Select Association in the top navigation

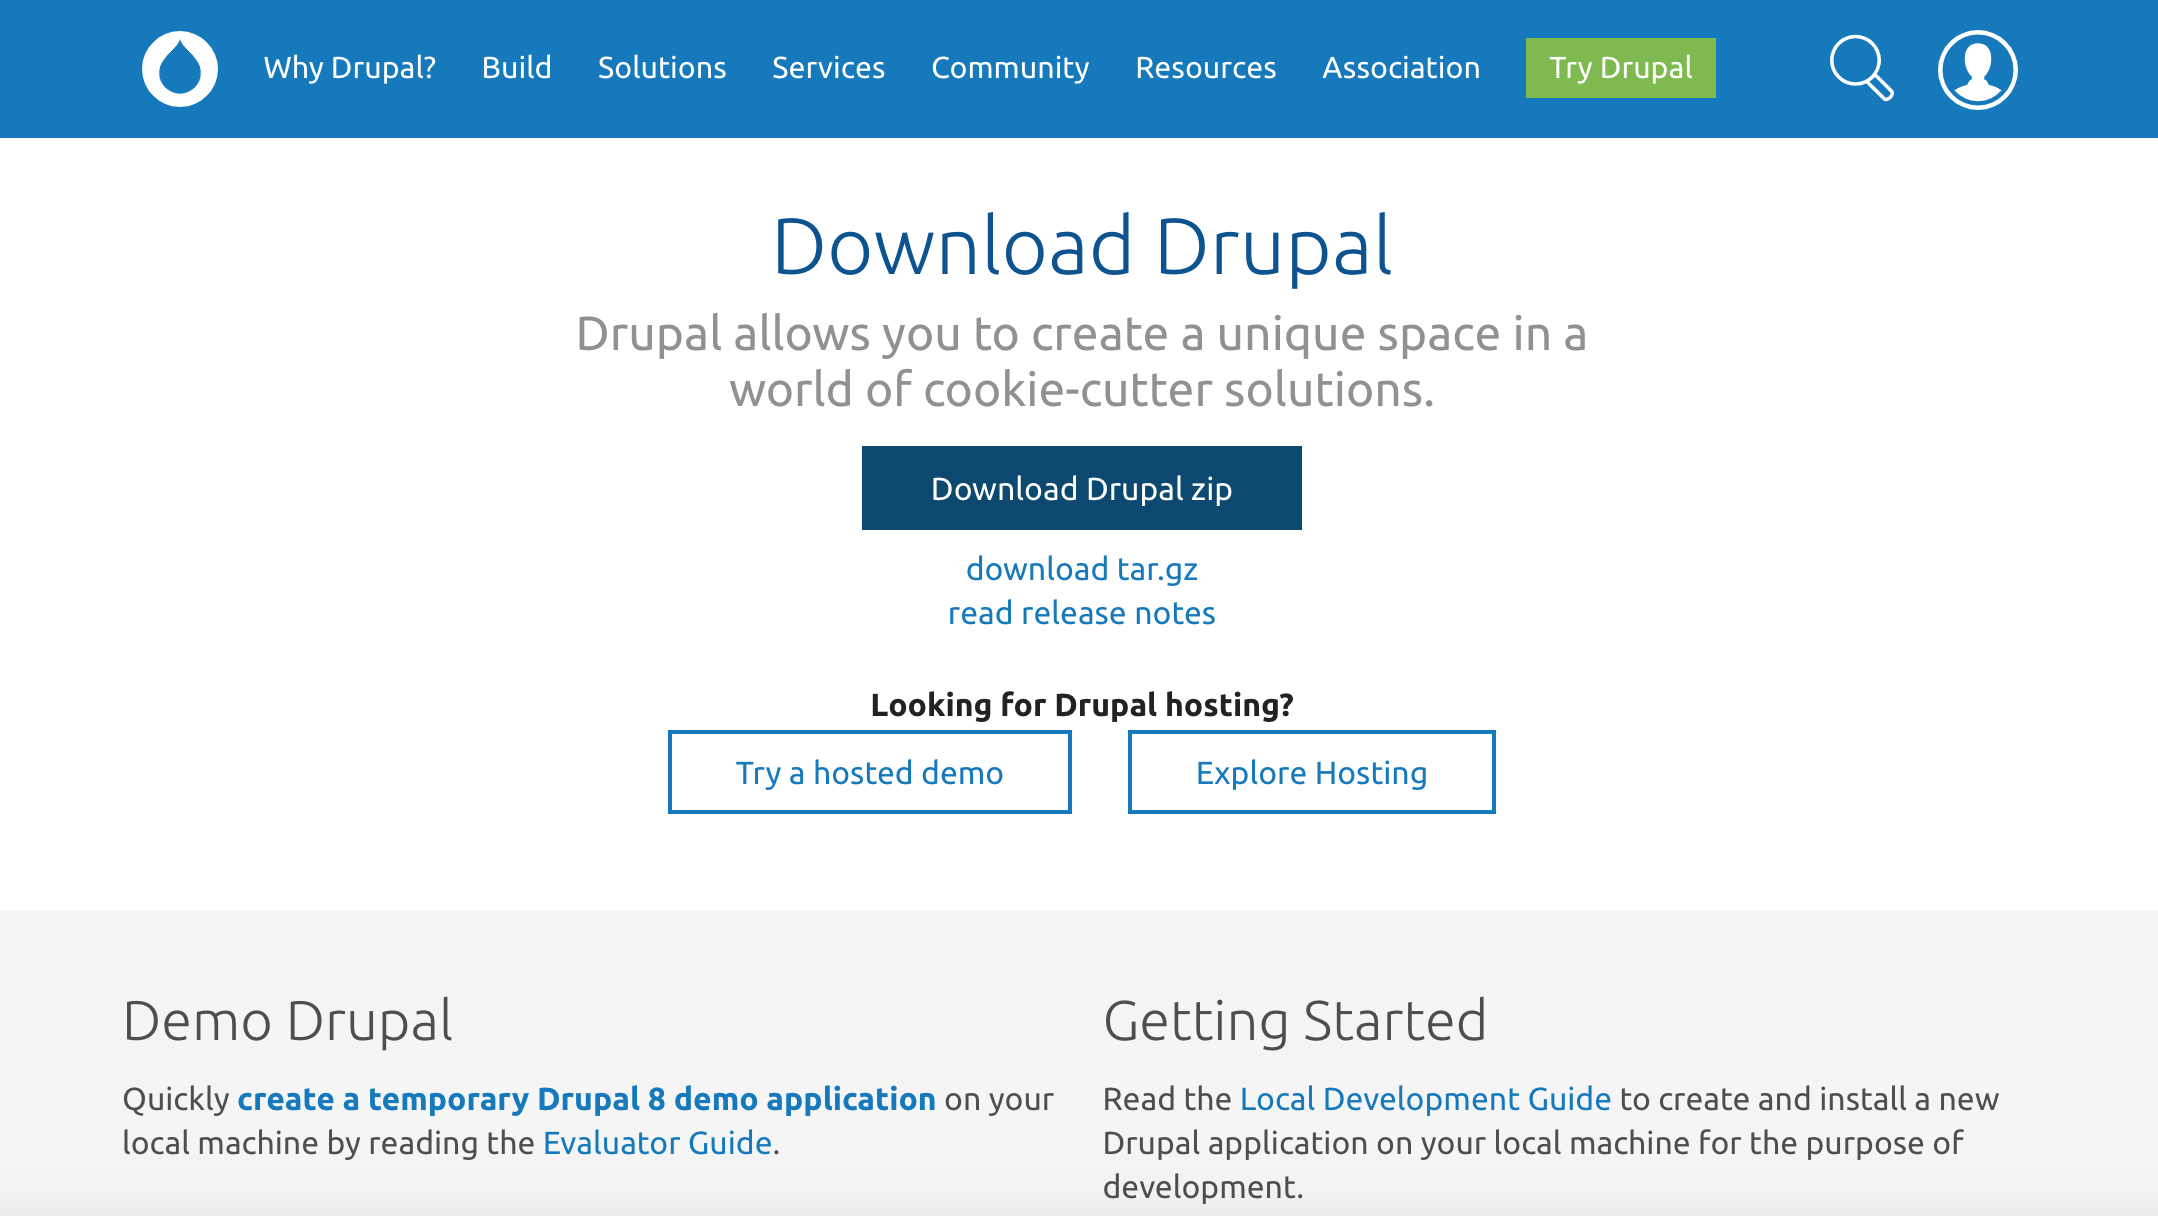pos(1401,68)
